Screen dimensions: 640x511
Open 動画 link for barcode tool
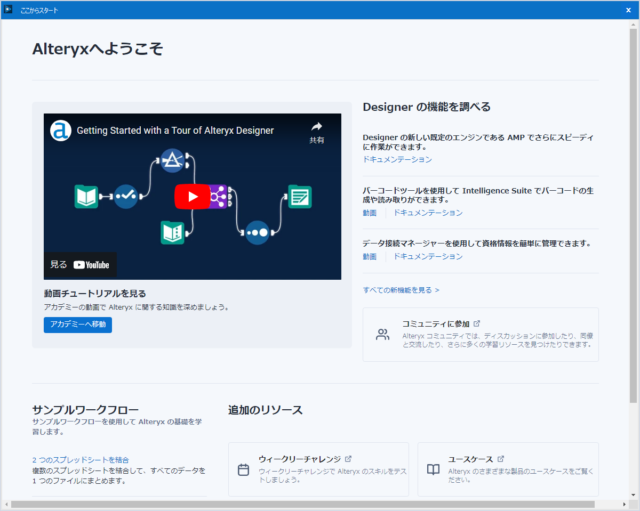click(369, 213)
